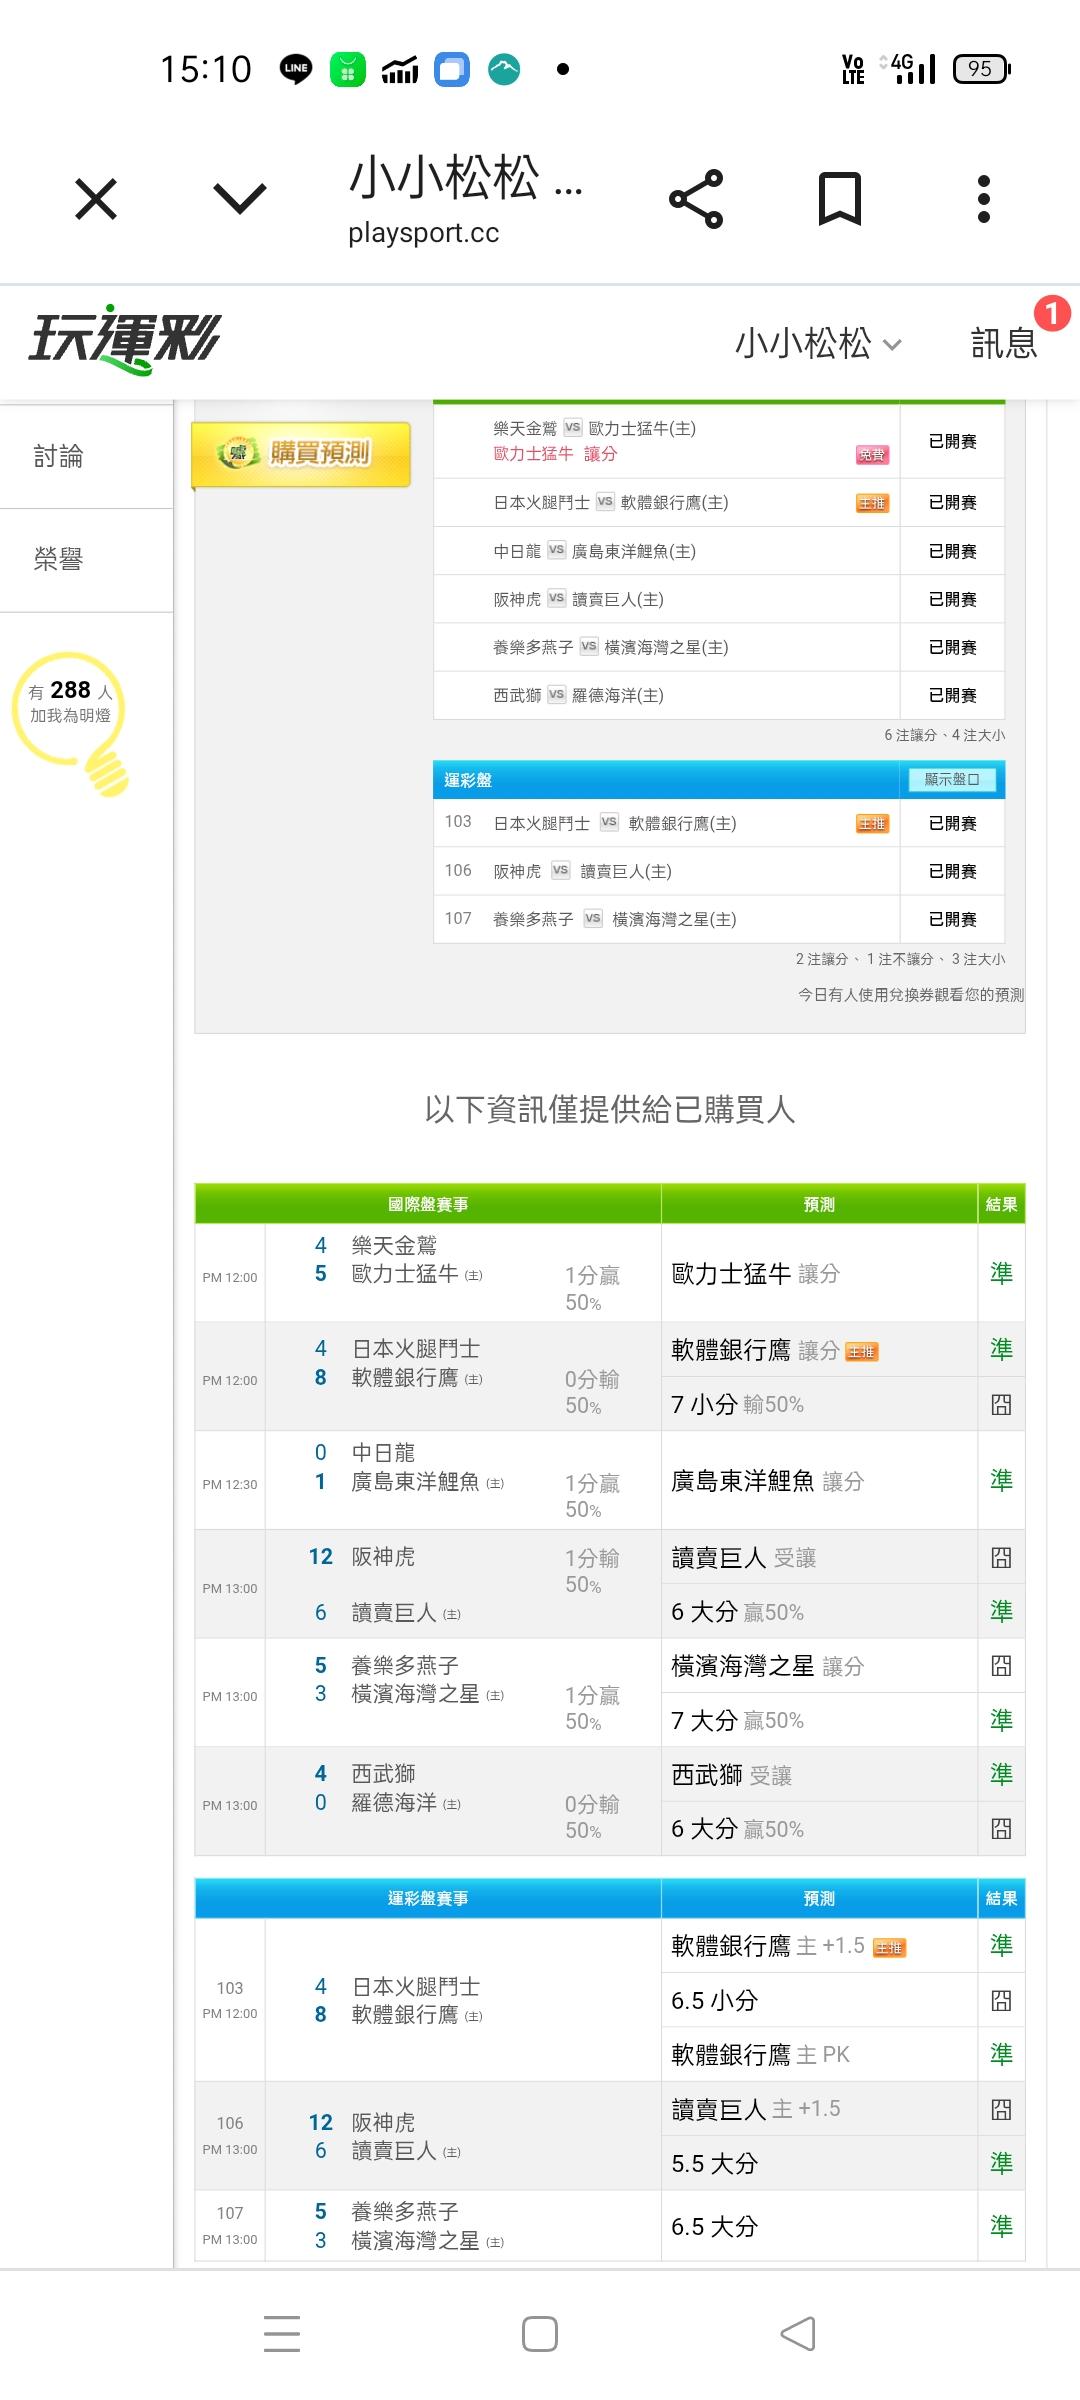Click the 玩運彩 site logo
This screenshot has width=1080, height=2400.
click(124, 340)
